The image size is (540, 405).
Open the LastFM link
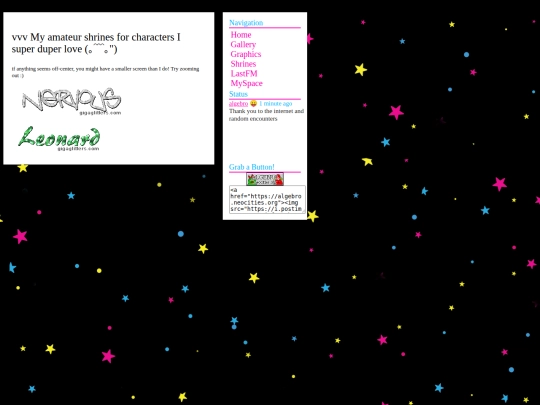tap(244, 73)
